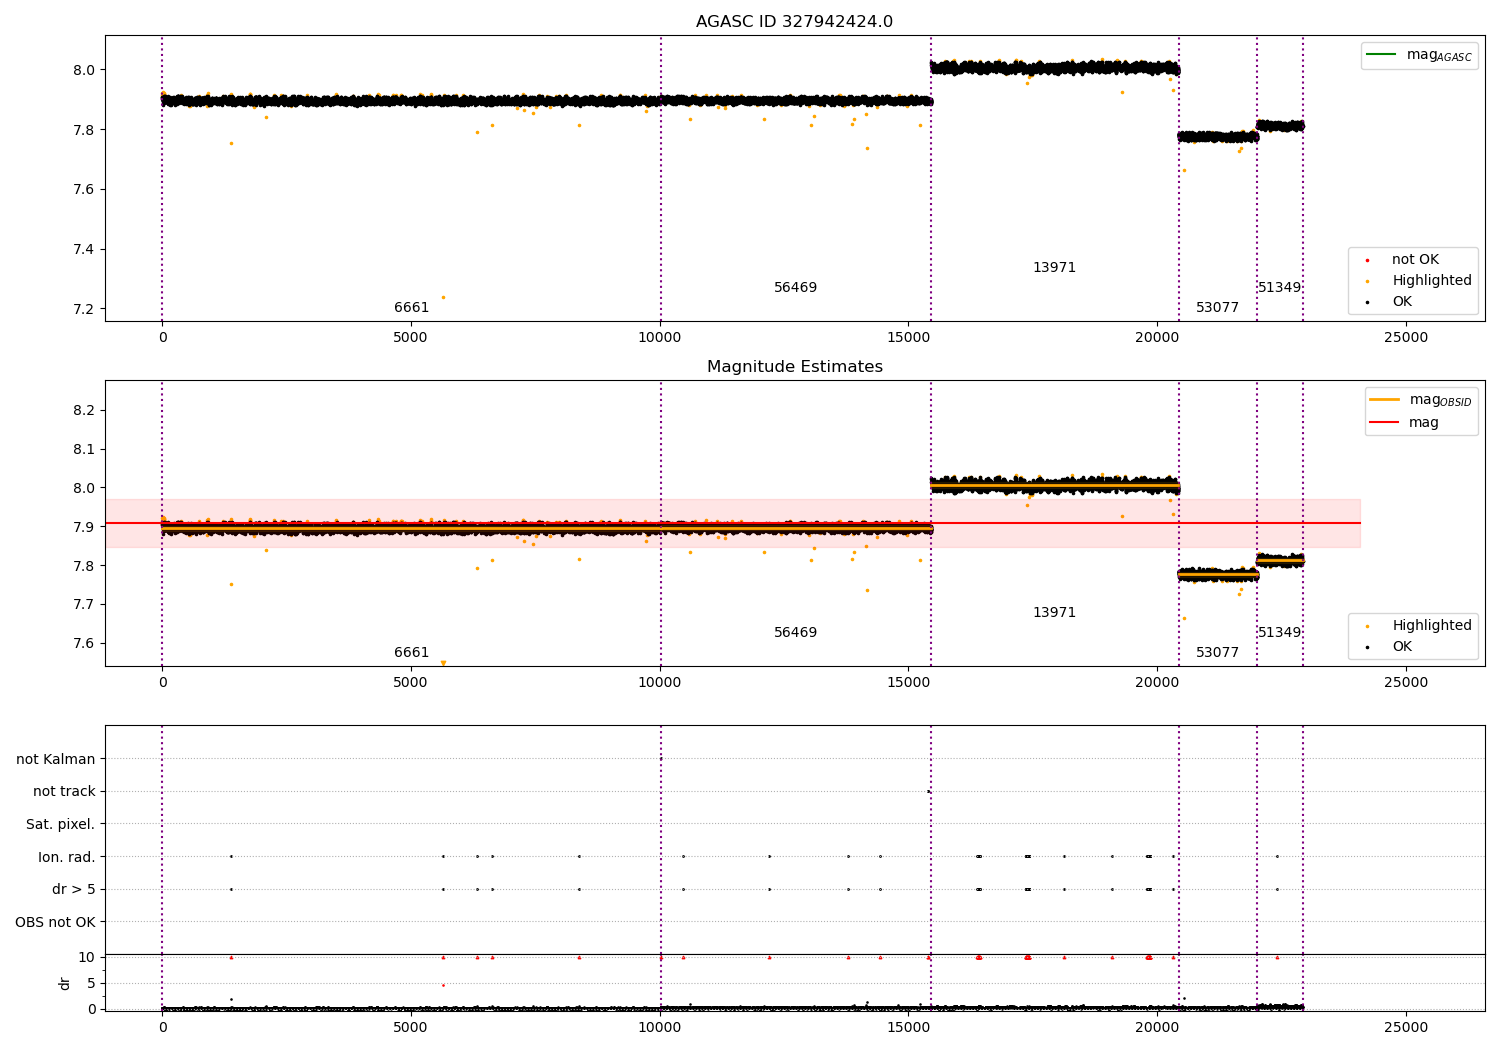The image size is (1500, 1050).
Task: Select the mag OBSID legend entry
Action: point(1421,400)
